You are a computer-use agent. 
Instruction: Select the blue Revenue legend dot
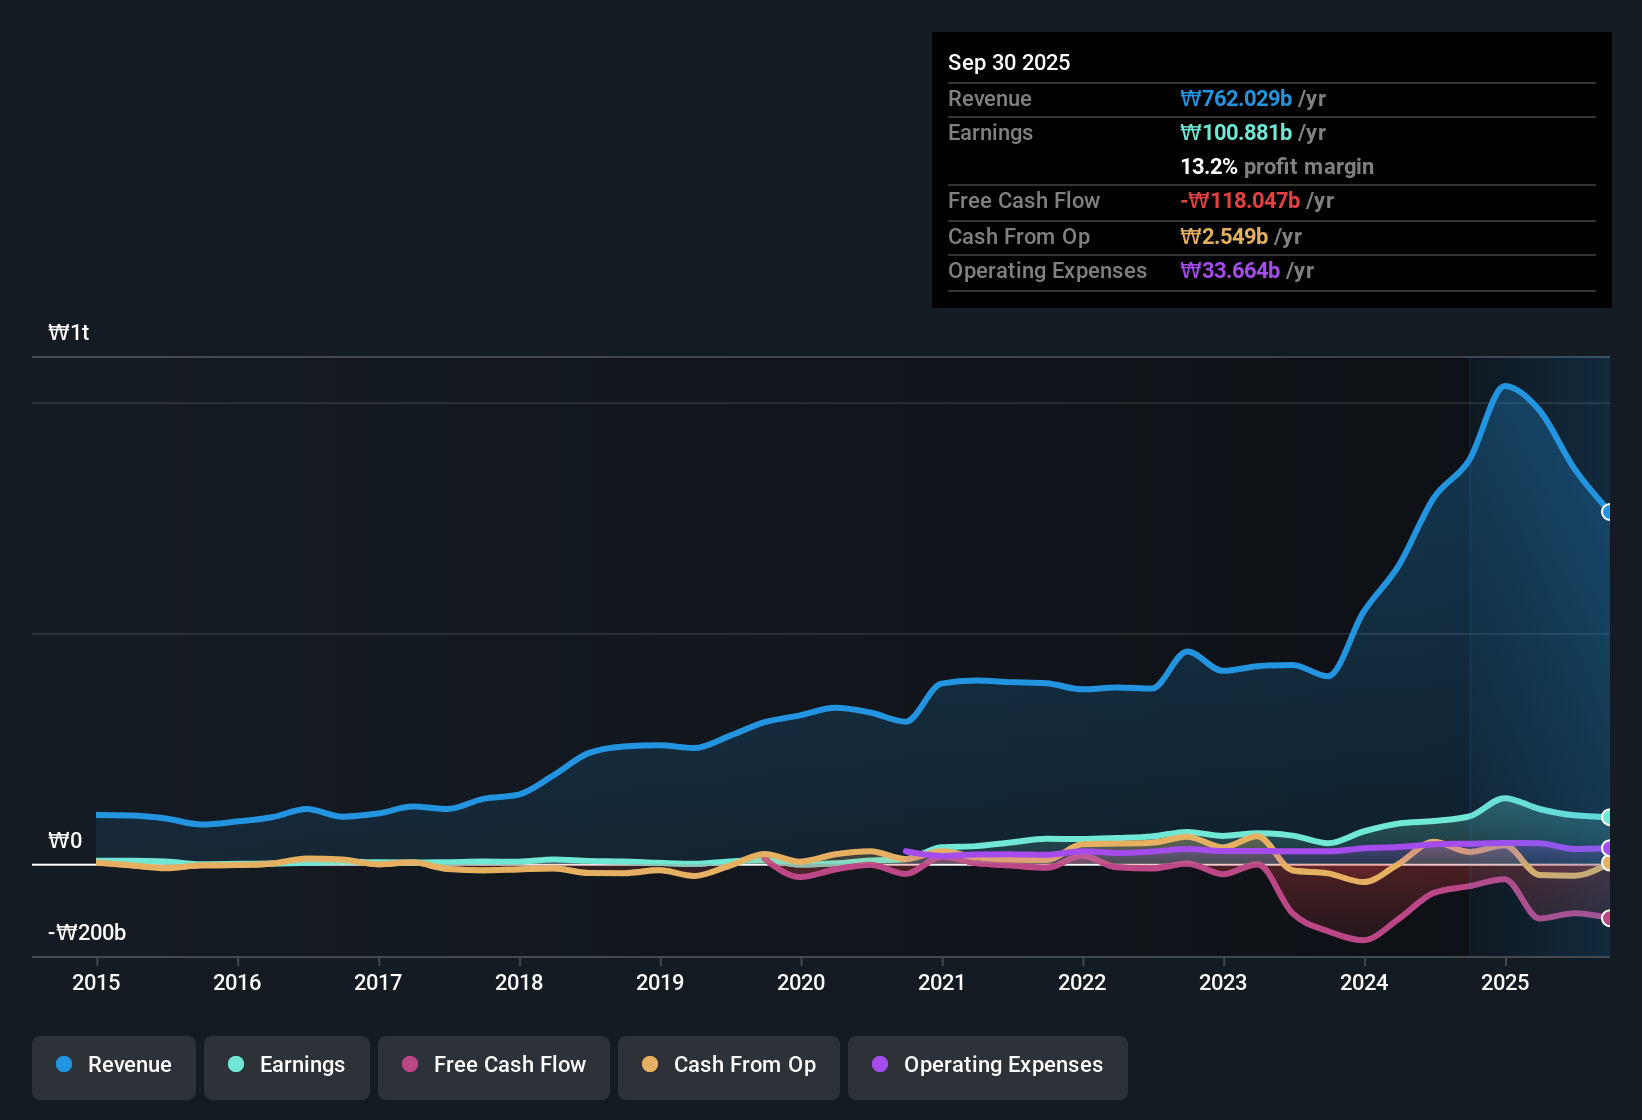click(x=62, y=1065)
